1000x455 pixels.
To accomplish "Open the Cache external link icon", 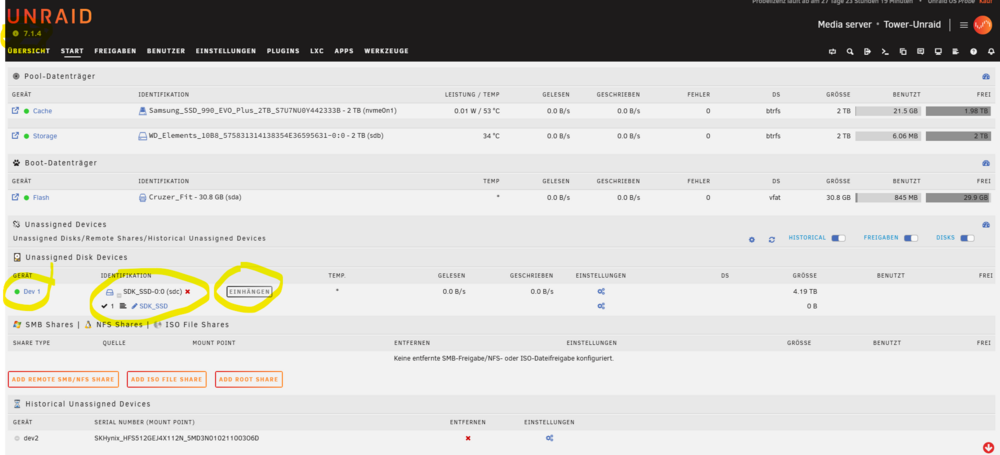I will coord(15,110).
